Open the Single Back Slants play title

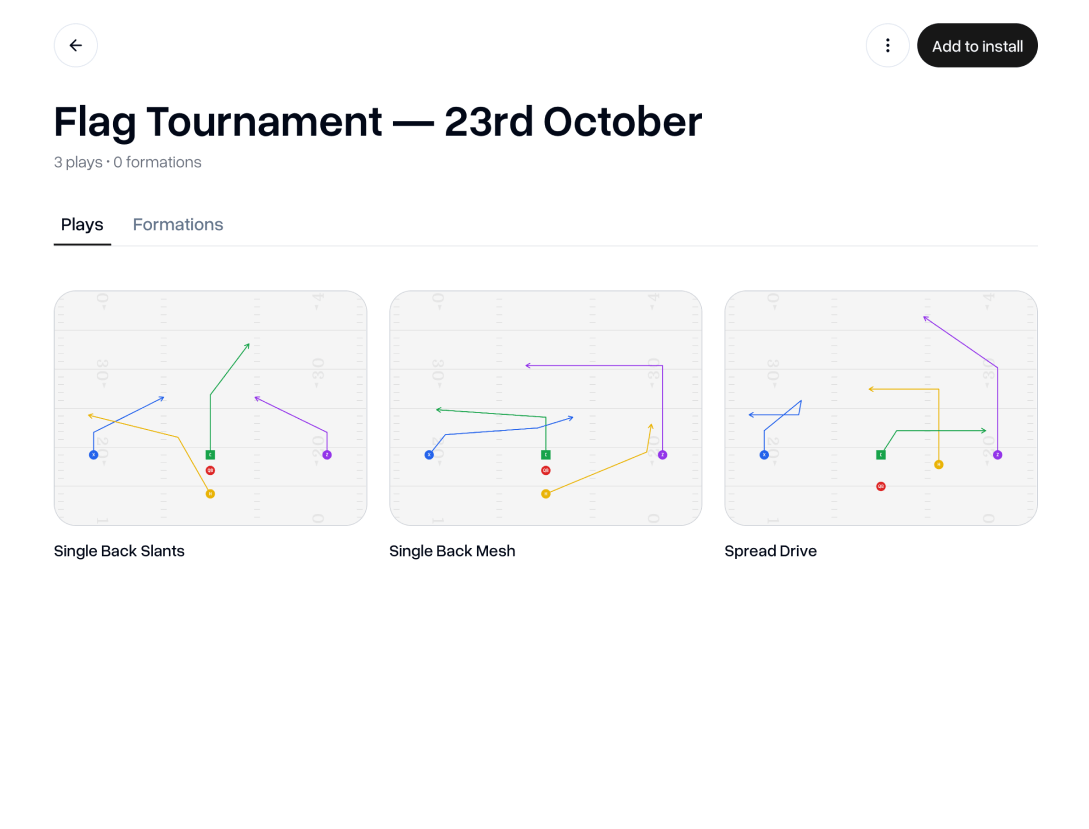click(x=119, y=551)
